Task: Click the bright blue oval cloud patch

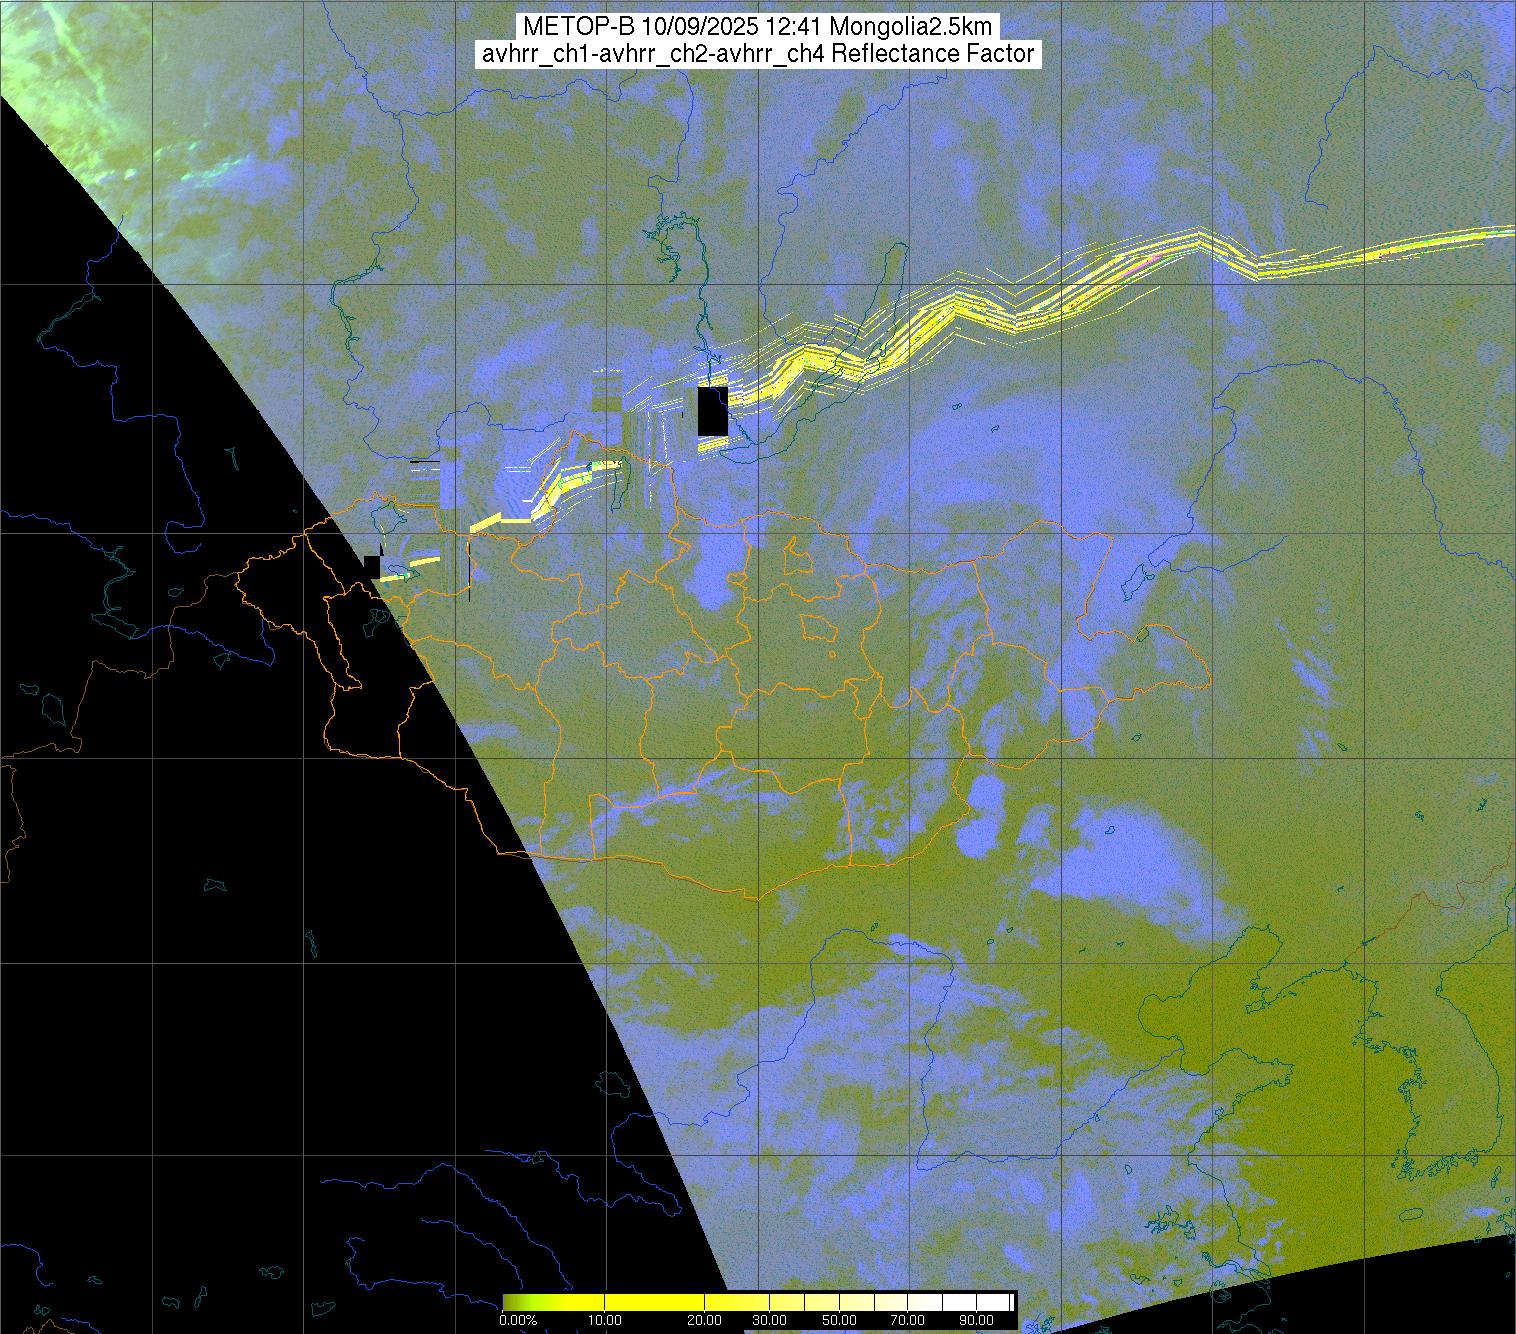Action: [x=985, y=797]
